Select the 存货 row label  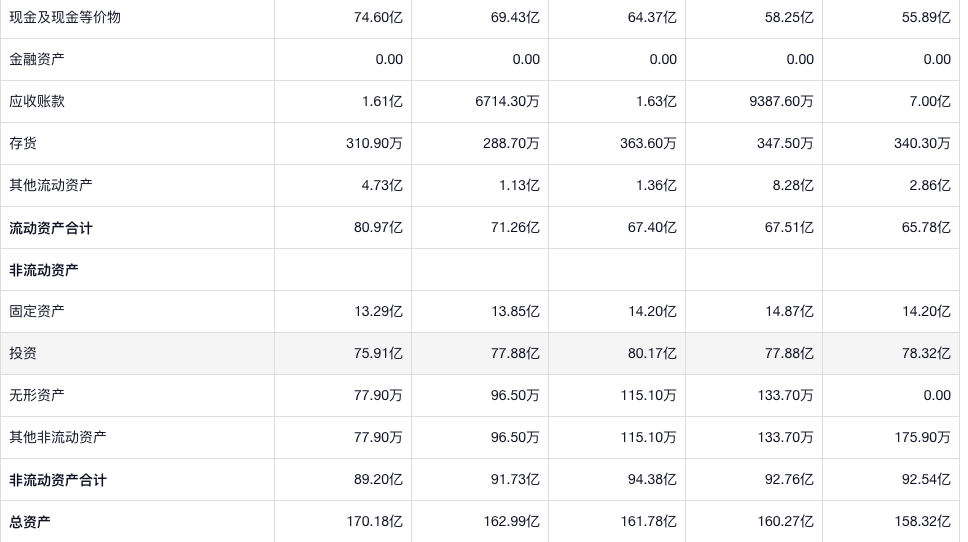point(23,143)
